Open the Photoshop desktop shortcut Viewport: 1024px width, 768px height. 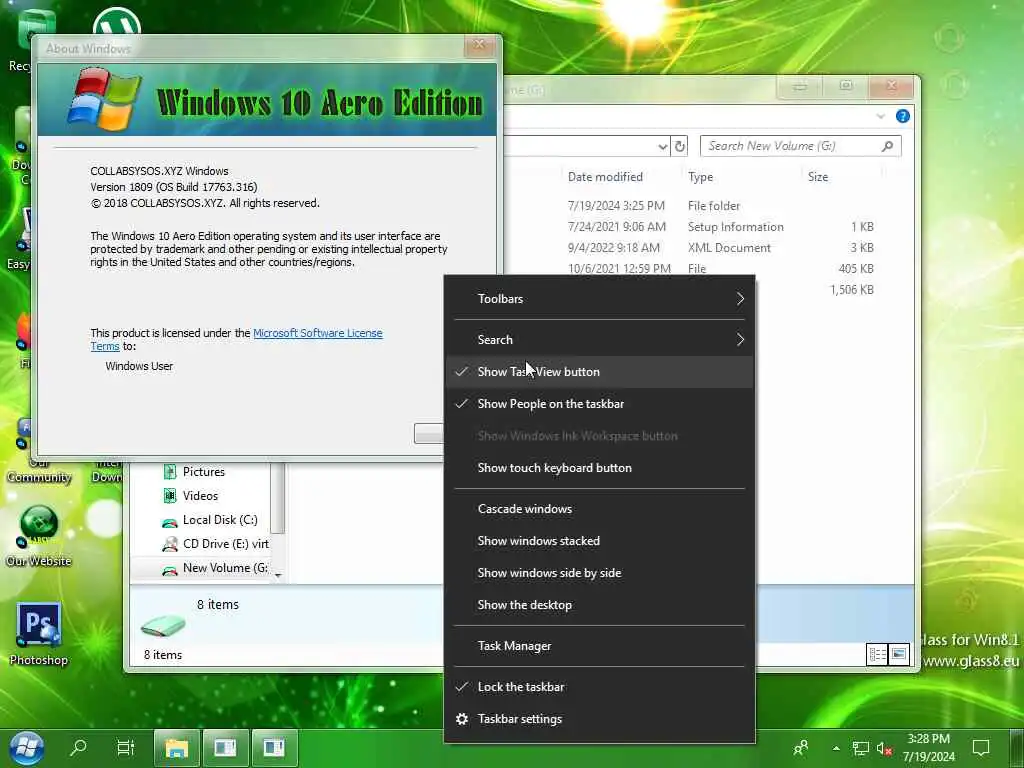[39, 633]
